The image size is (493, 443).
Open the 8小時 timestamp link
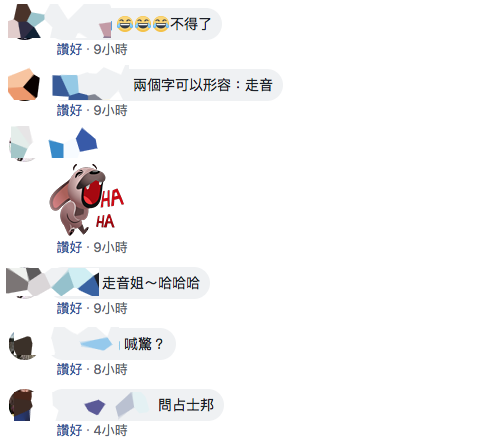[110, 369]
